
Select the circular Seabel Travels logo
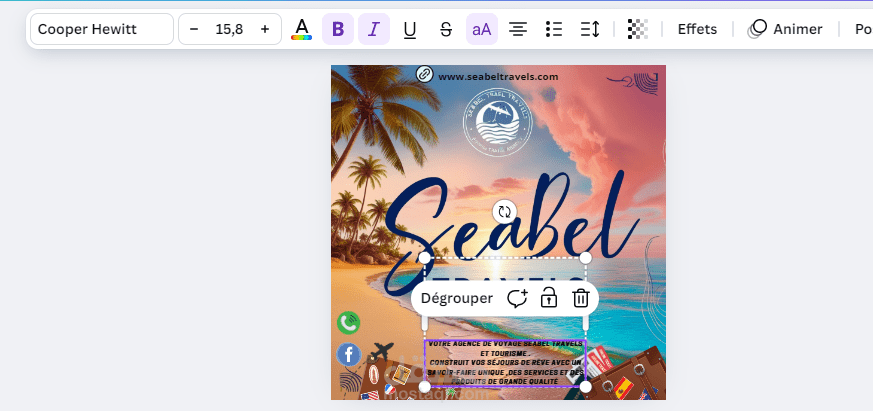(497, 121)
